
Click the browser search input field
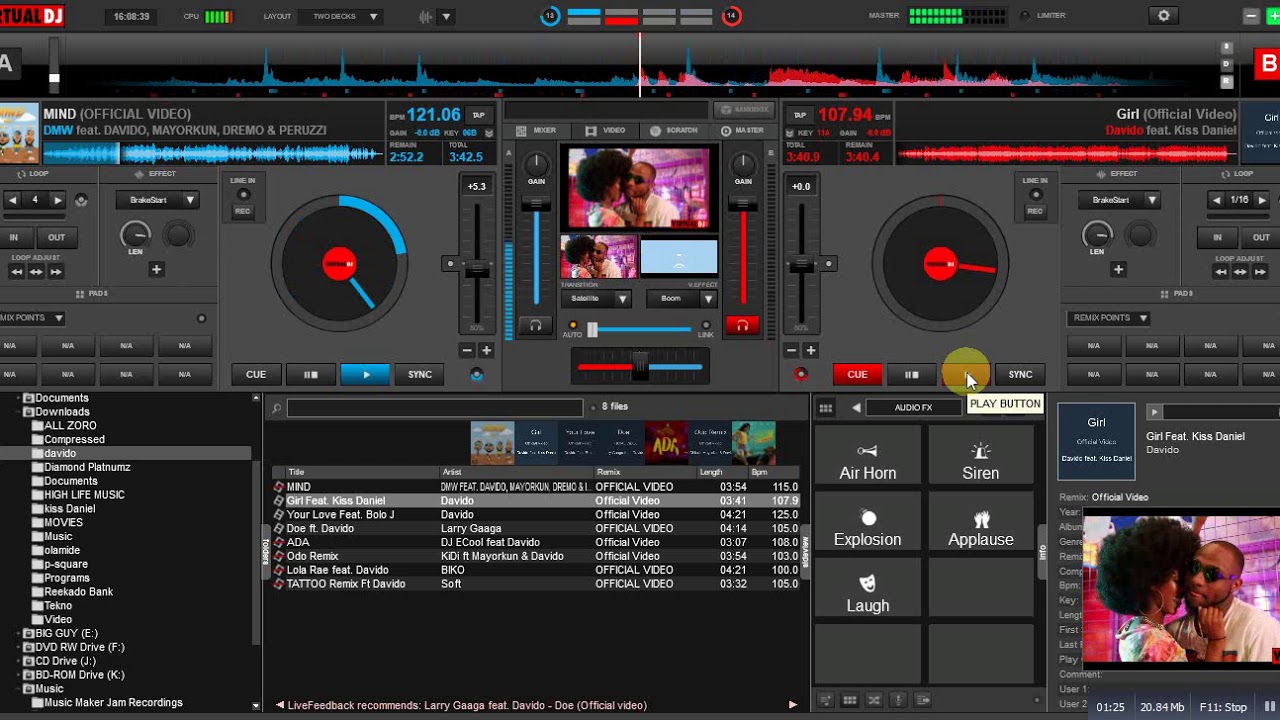click(435, 408)
